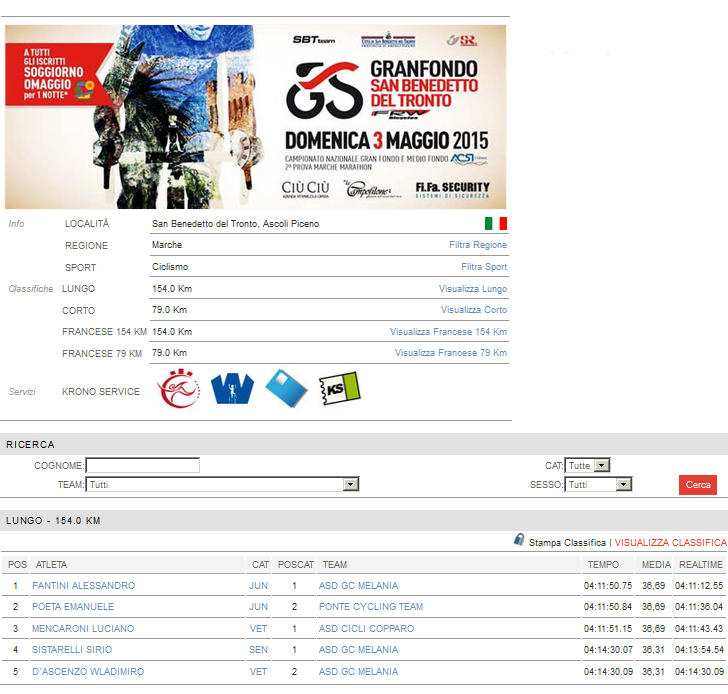Click the KS ticket service icon
728x694 pixels.
(x=340, y=389)
